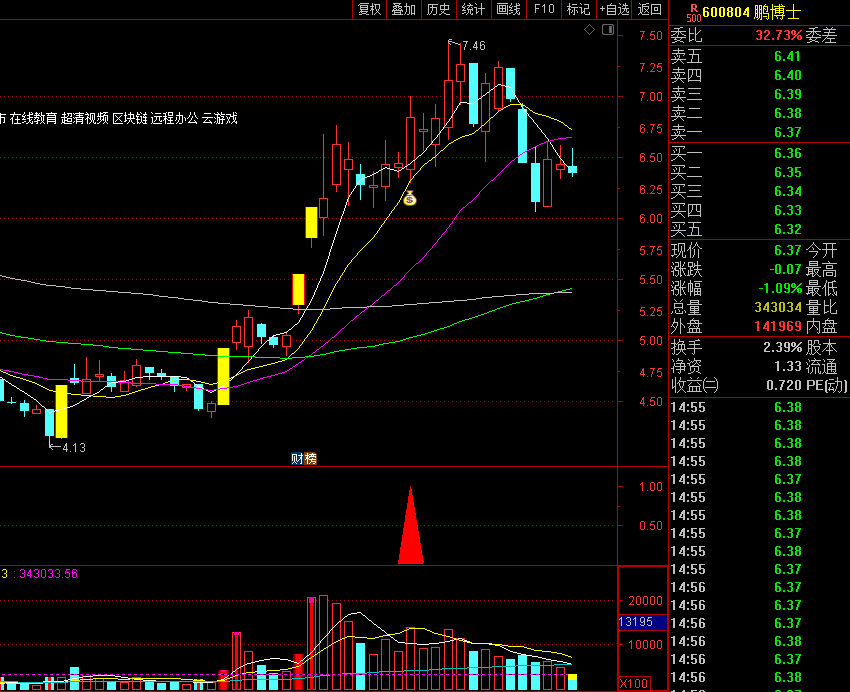Click the red triangle signal in the indicator pane

[410, 526]
